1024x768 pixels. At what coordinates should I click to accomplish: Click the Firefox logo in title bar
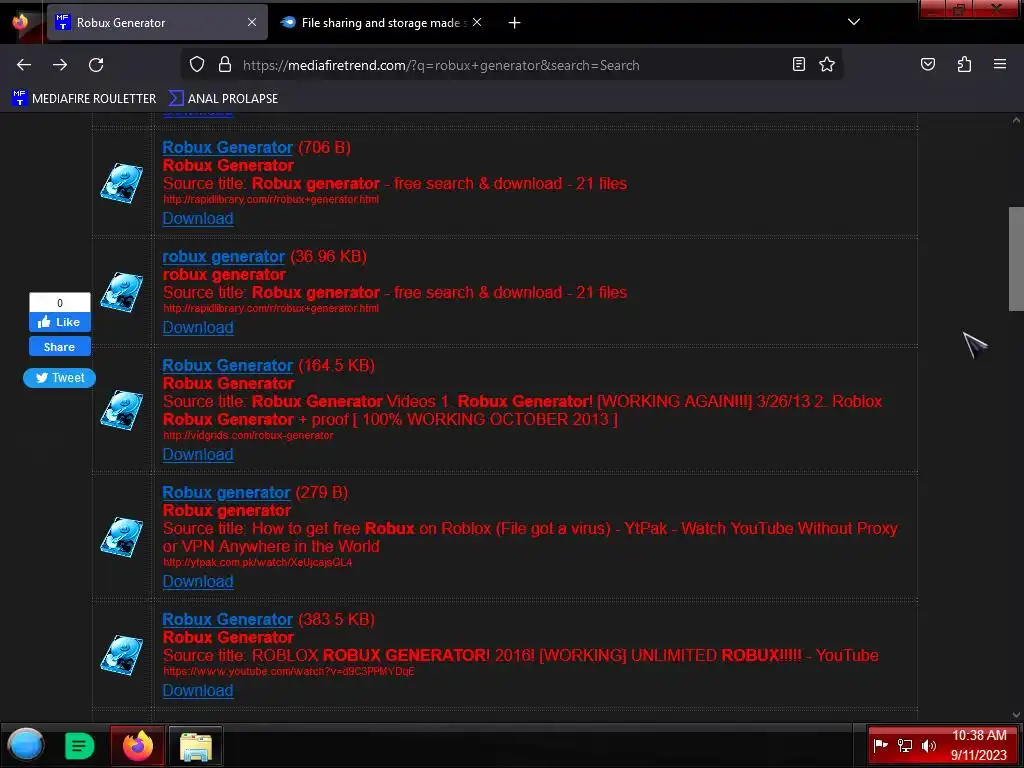(x=20, y=22)
